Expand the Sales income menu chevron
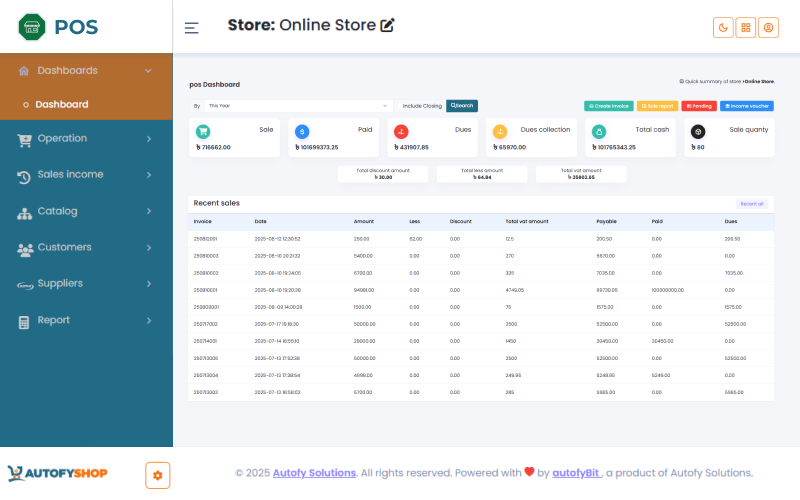This screenshot has height=500, width=800. point(149,175)
